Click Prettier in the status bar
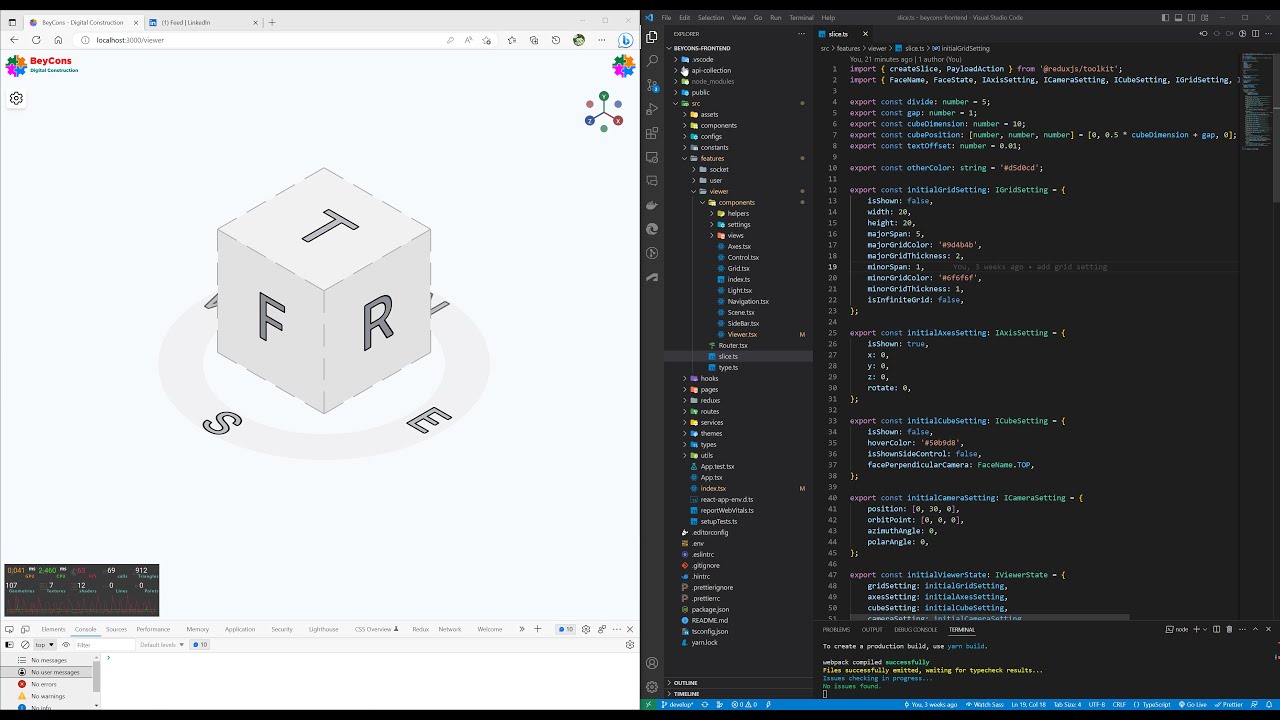The width and height of the screenshot is (1280, 720). coord(1229,704)
